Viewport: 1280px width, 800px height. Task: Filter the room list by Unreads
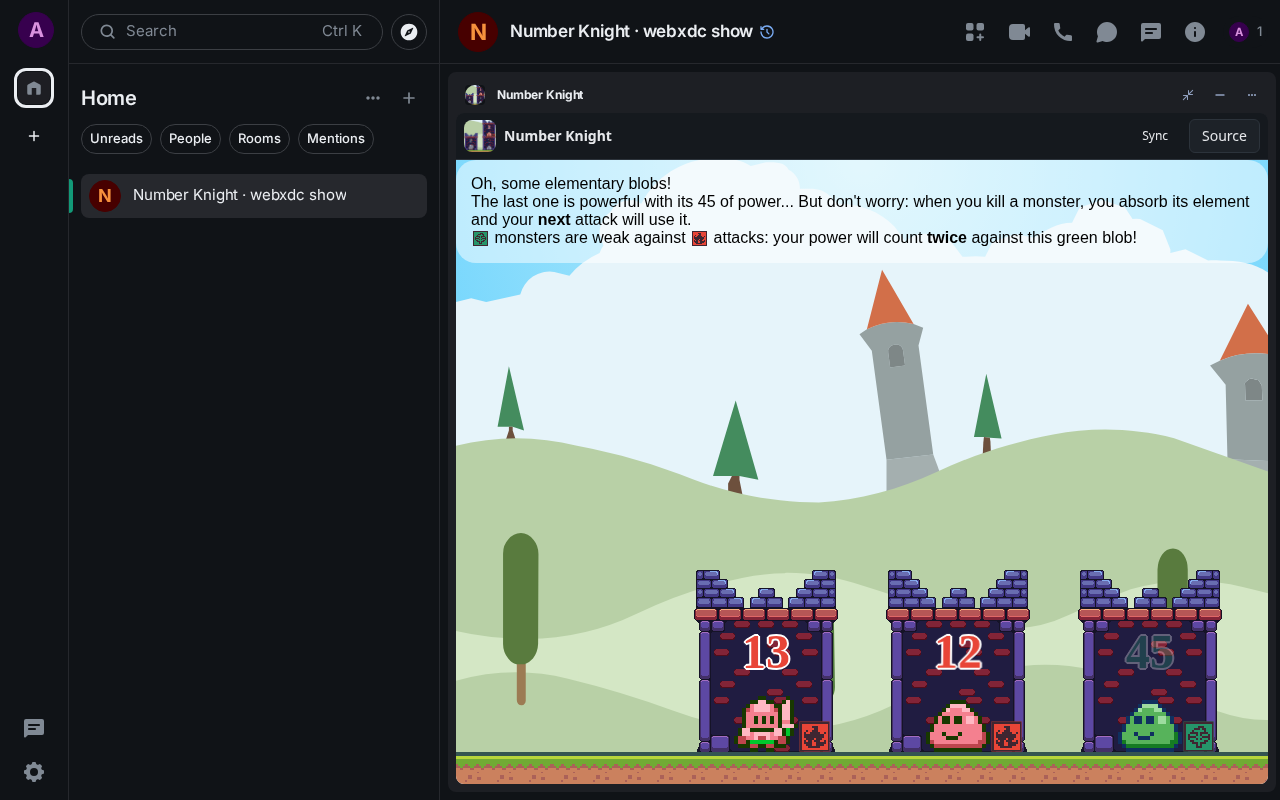116,139
